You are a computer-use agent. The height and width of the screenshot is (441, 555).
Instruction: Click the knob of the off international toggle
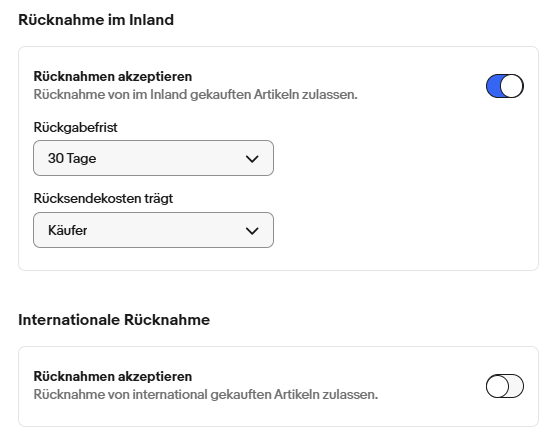498,386
